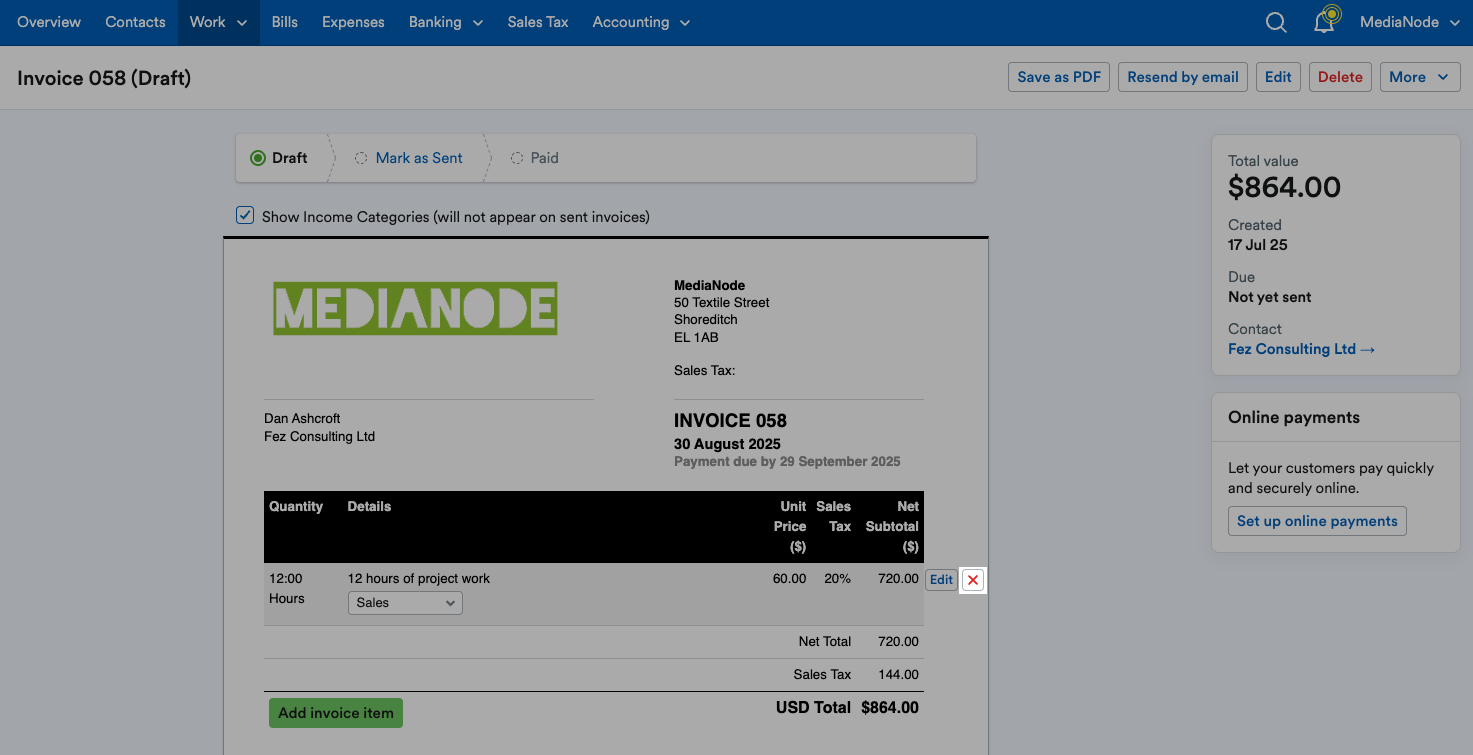Open the Expenses section
Screen dimensions: 1473x755
pyautogui.click(x=353, y=22)
